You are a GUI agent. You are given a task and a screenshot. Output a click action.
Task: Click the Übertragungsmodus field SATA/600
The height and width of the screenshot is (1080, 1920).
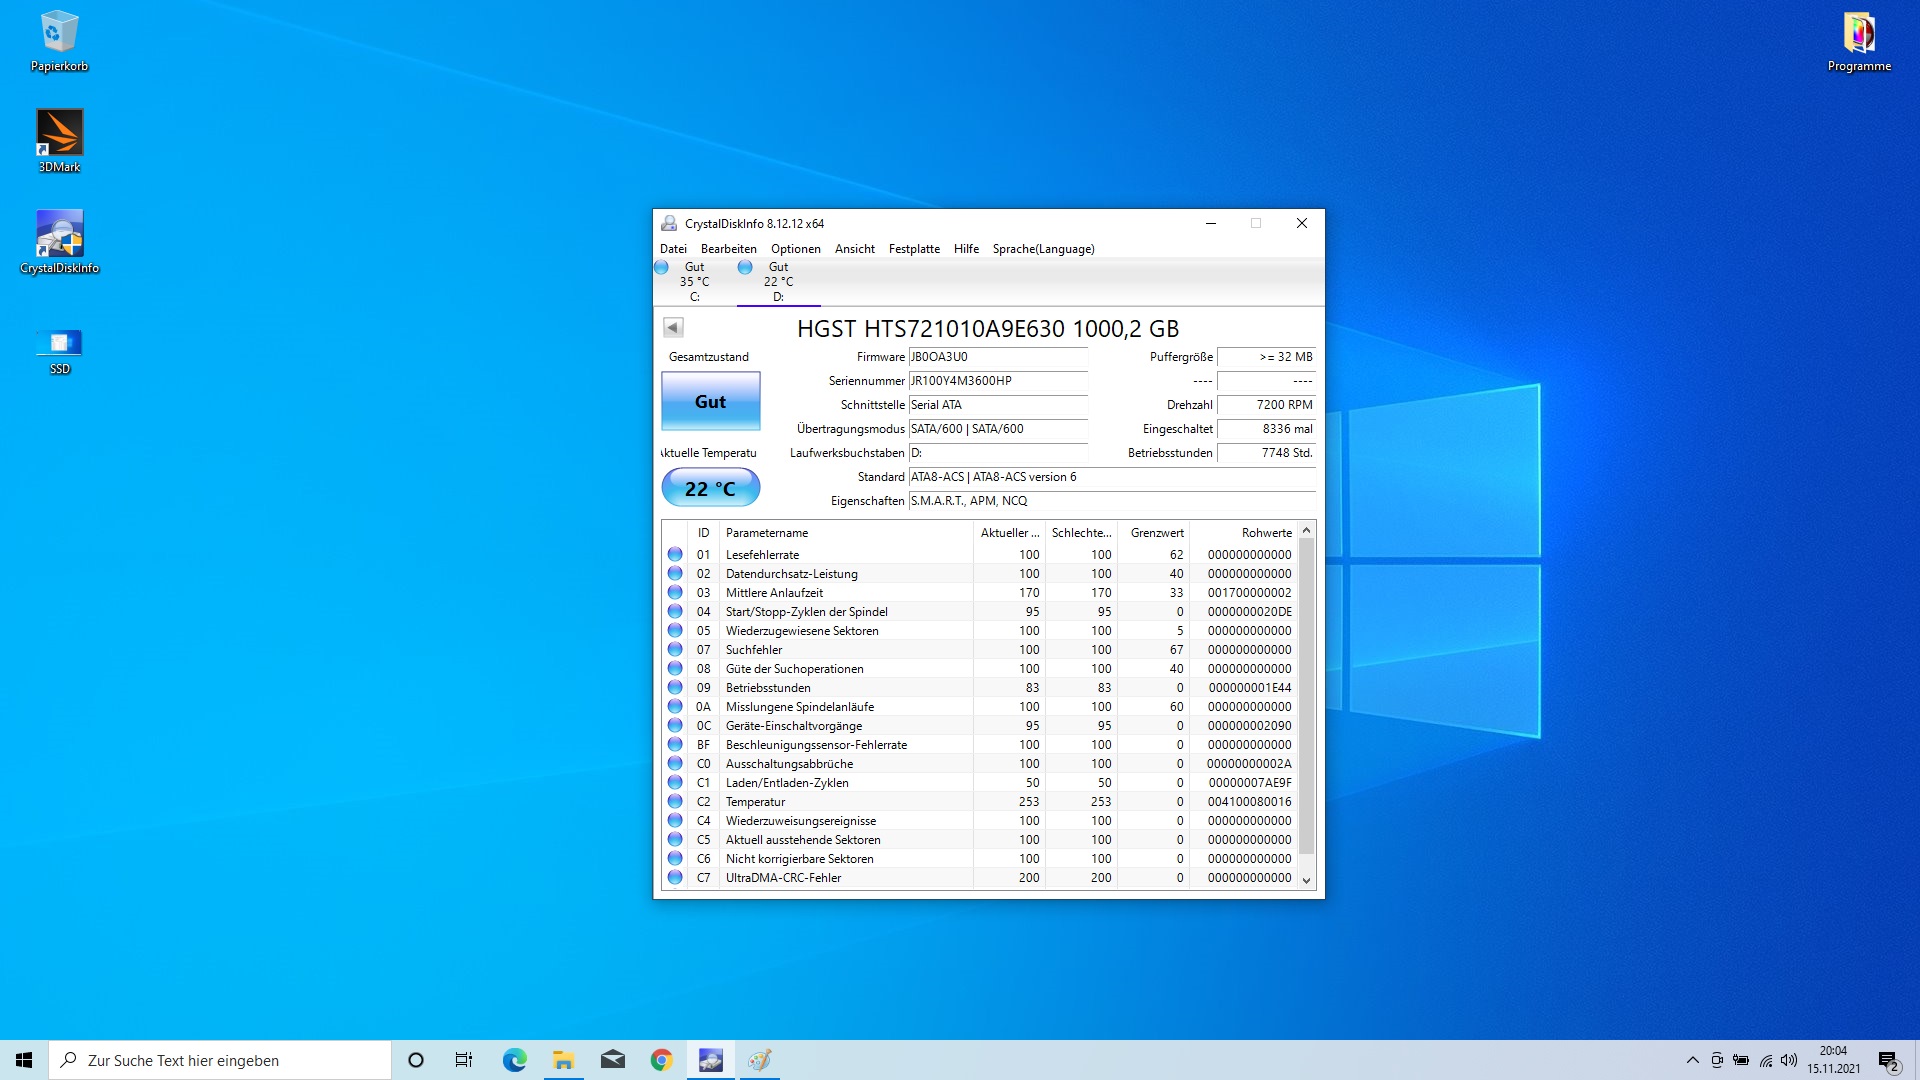997,429
